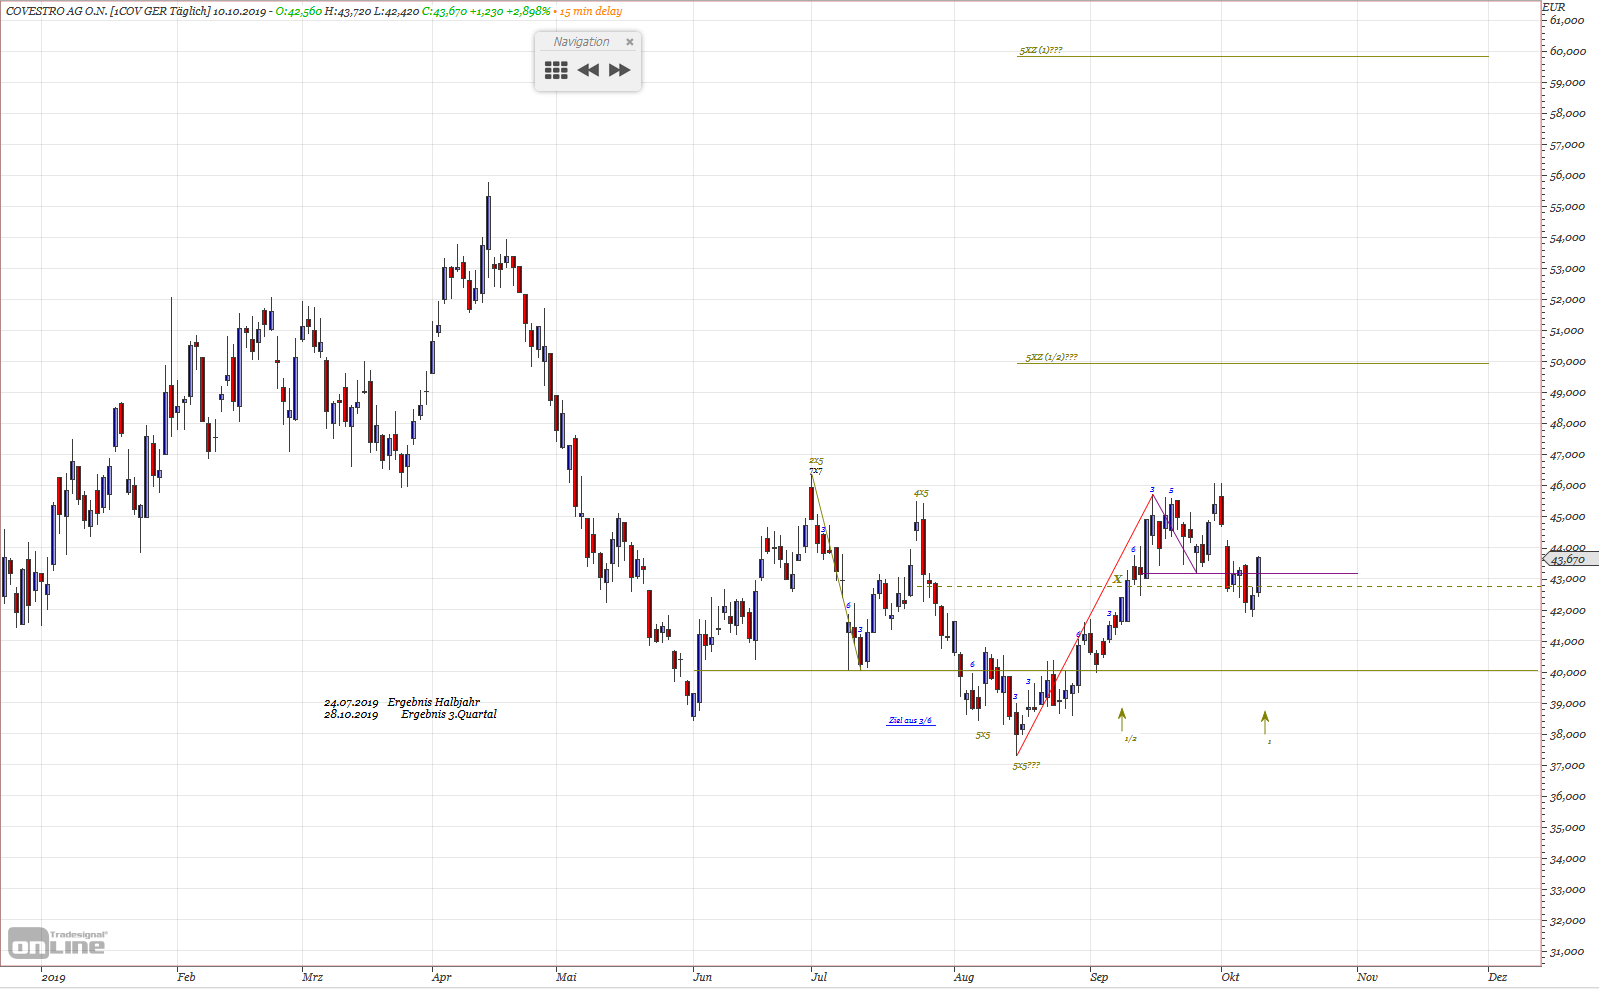
Task: Click the 50,000 price axis label
Action: pyautogui.click(x=1567, y=362)
